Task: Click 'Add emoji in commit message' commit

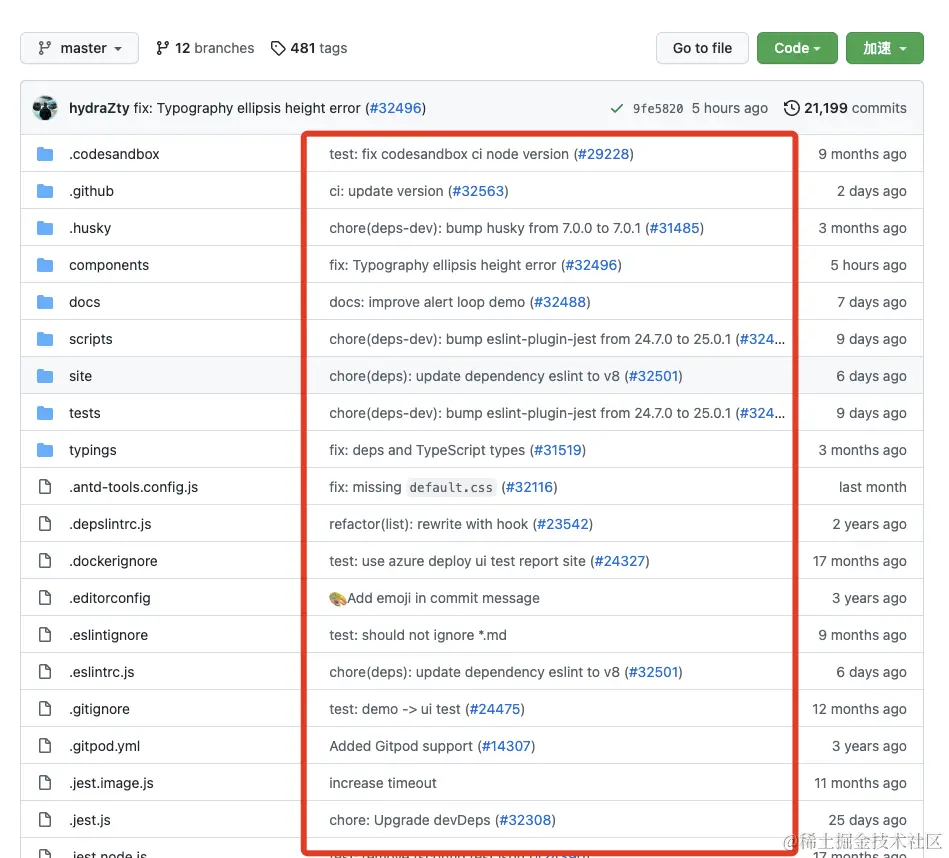Action: click(x=435, y=598)
